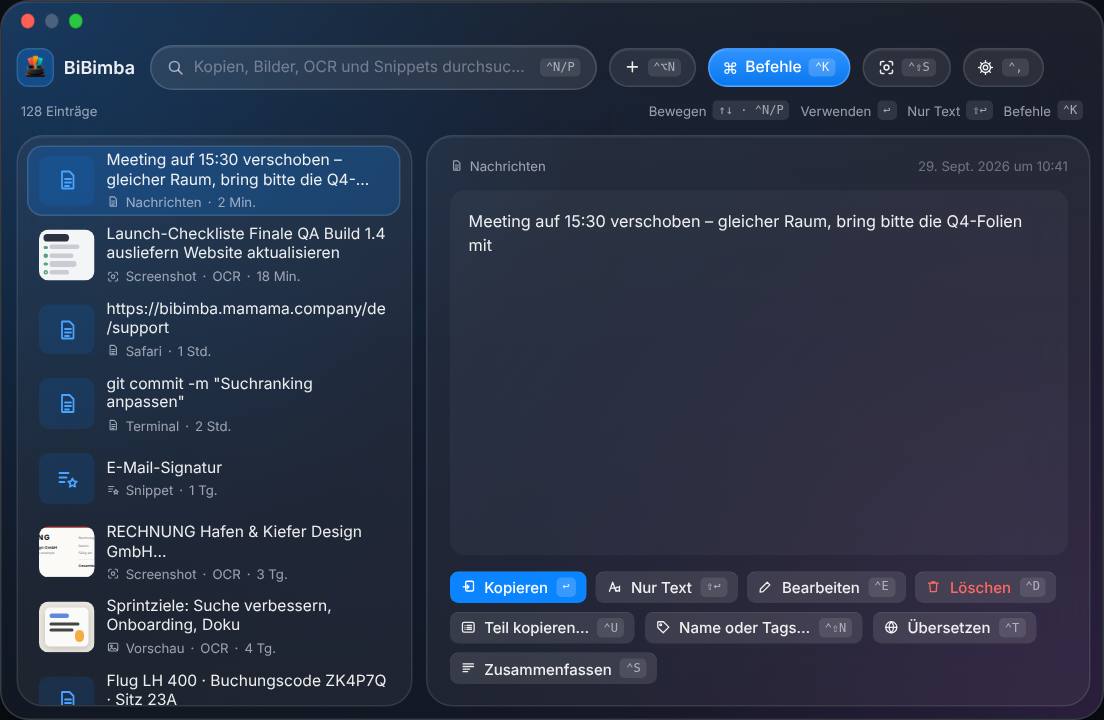
Task: Click the document icon of Meeting entry
Action: [x=67, y=181]
